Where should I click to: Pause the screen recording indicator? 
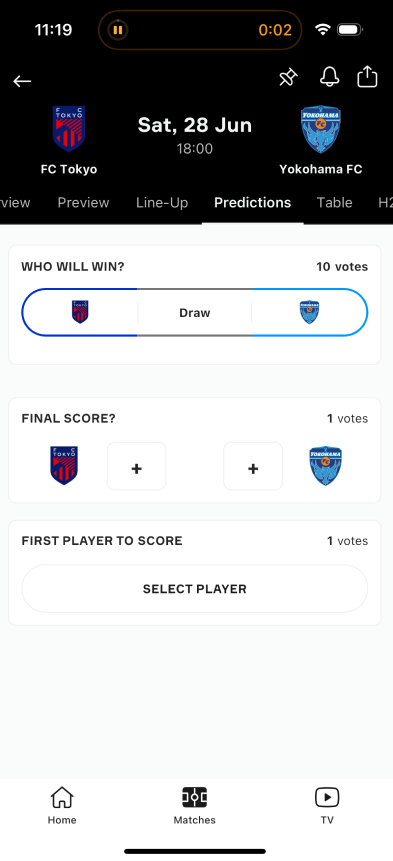point(117,30)
